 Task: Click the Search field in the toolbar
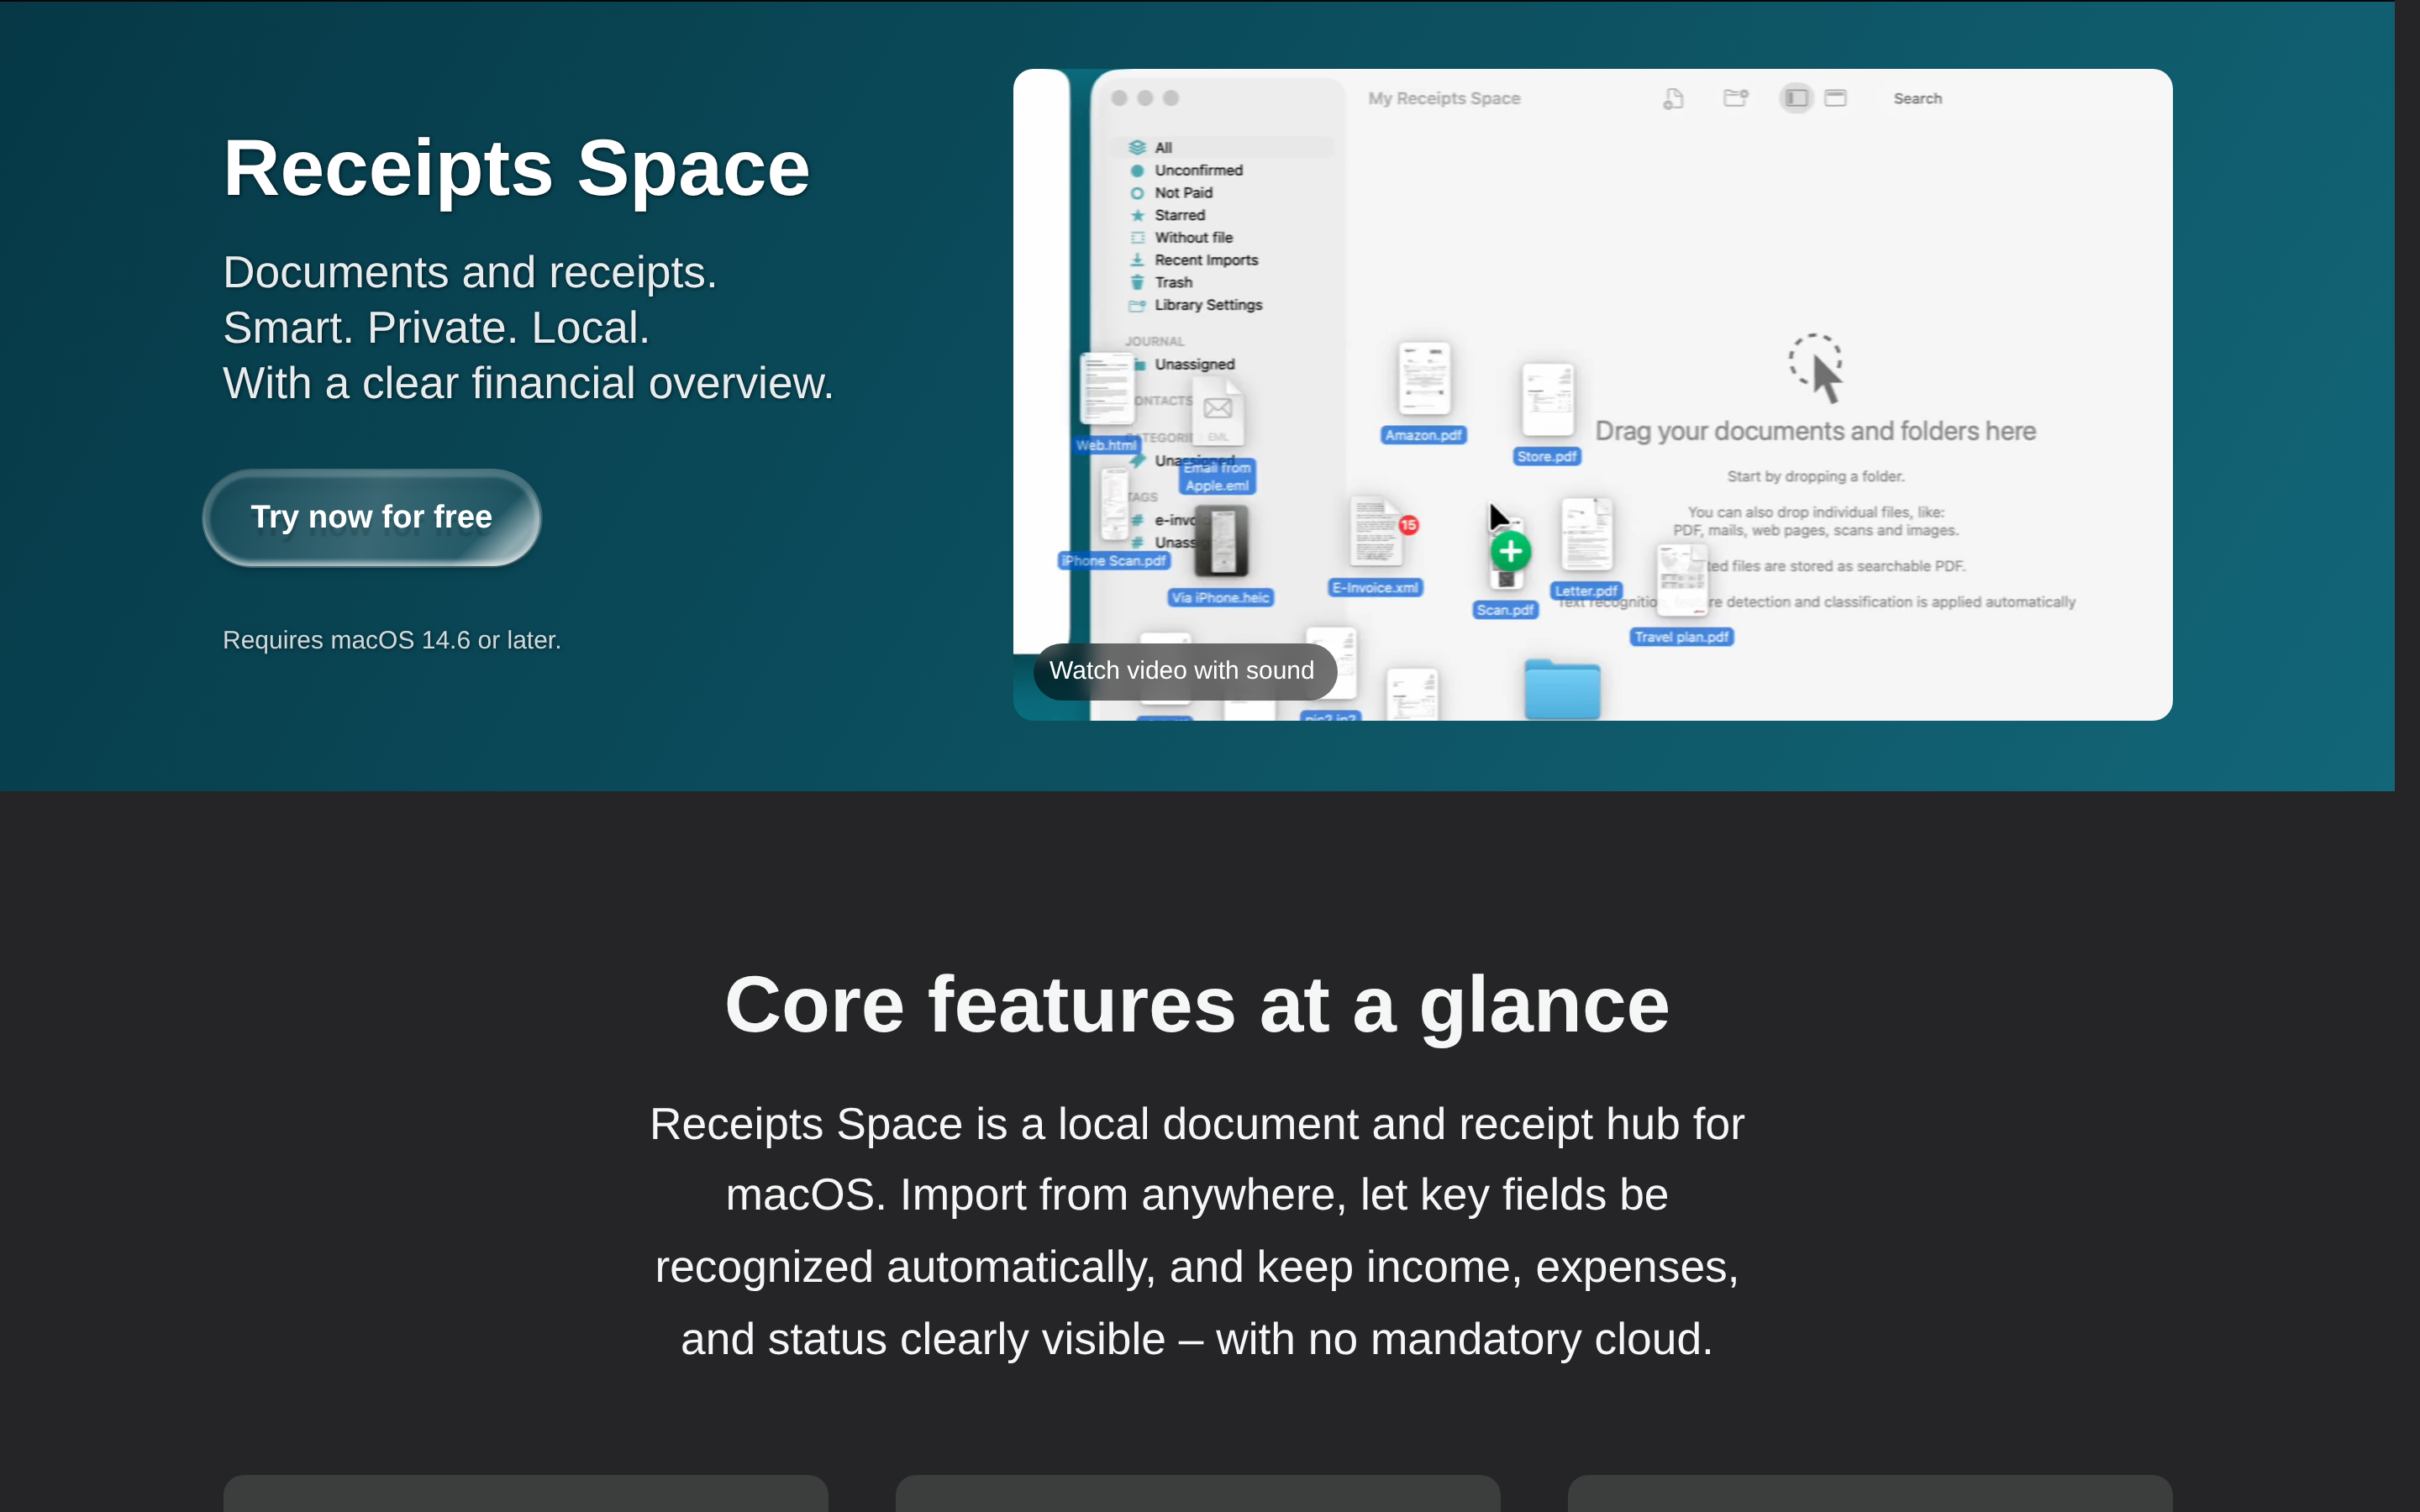1917,98
